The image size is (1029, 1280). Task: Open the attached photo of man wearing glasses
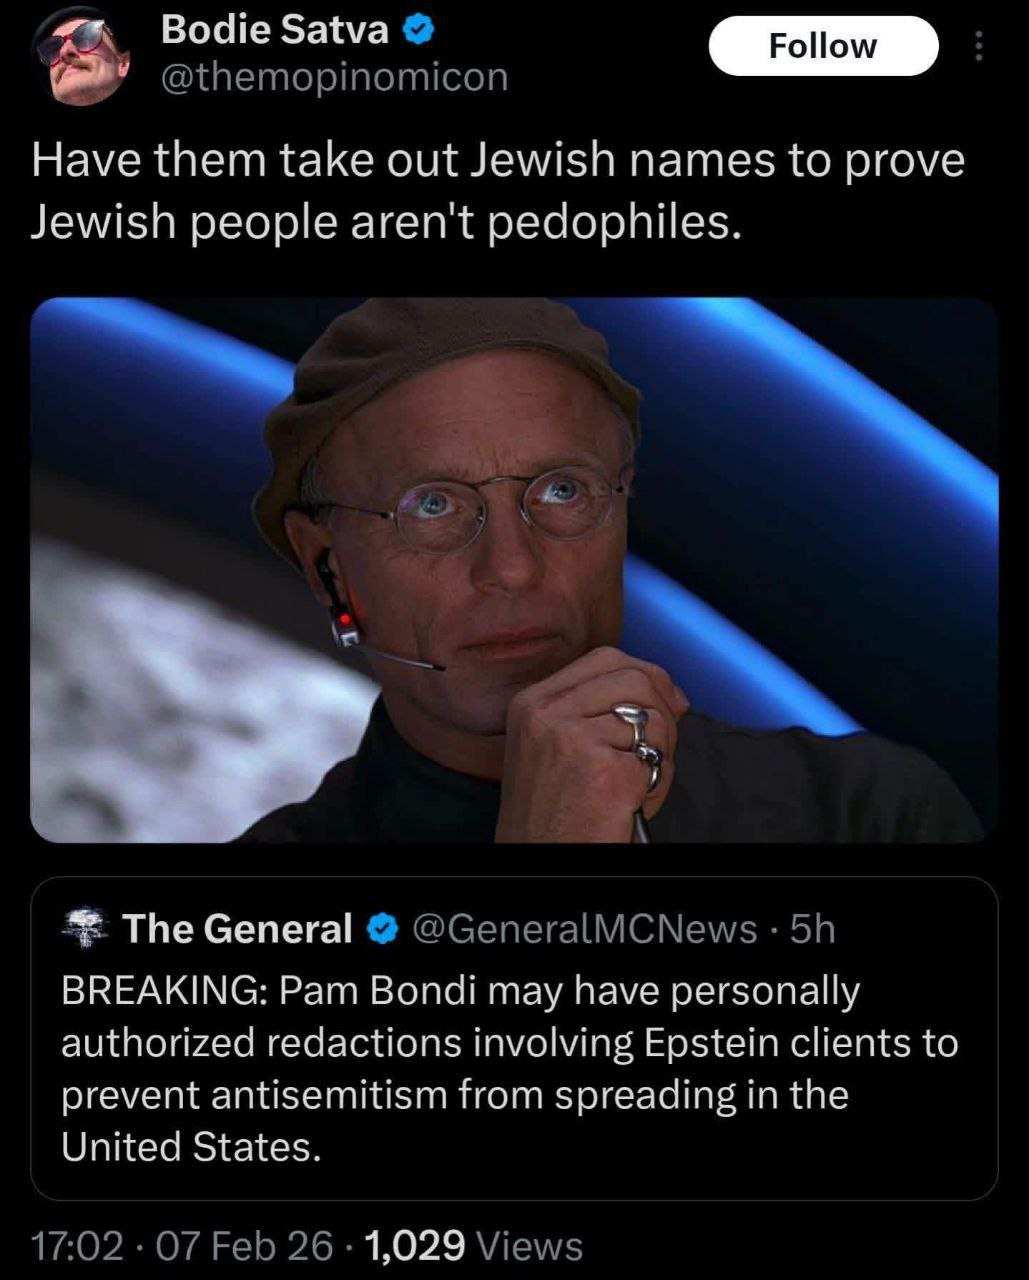click(x=514, y=570)
